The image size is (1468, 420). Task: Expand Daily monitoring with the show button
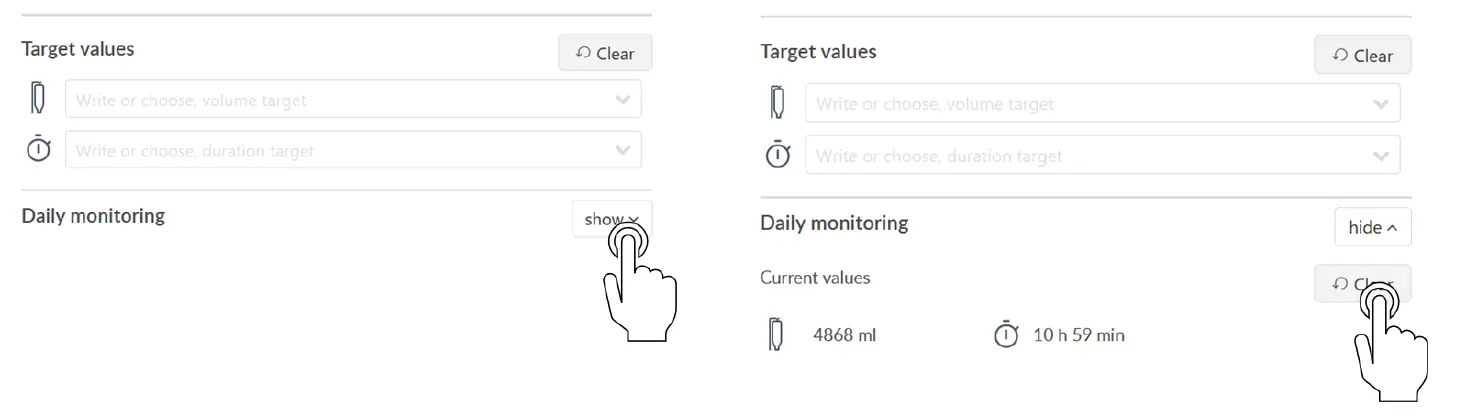pyautogui.click(x=611, y=219)
